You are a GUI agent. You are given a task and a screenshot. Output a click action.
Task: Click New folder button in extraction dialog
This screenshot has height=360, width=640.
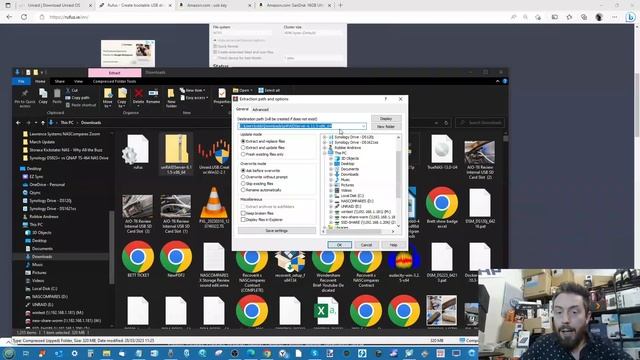[x=386, y=127]
